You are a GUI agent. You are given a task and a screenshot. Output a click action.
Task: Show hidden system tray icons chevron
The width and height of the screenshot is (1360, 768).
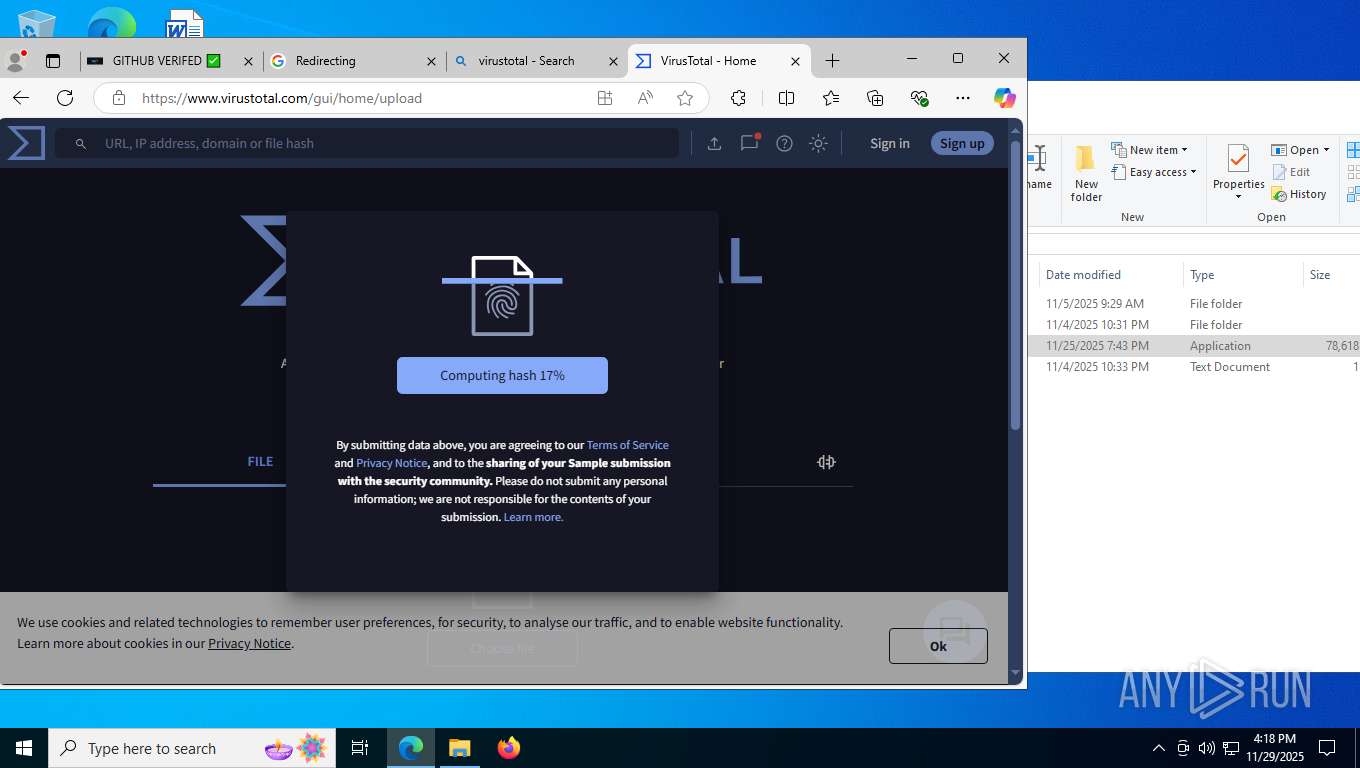click(x=1159, y=748)
